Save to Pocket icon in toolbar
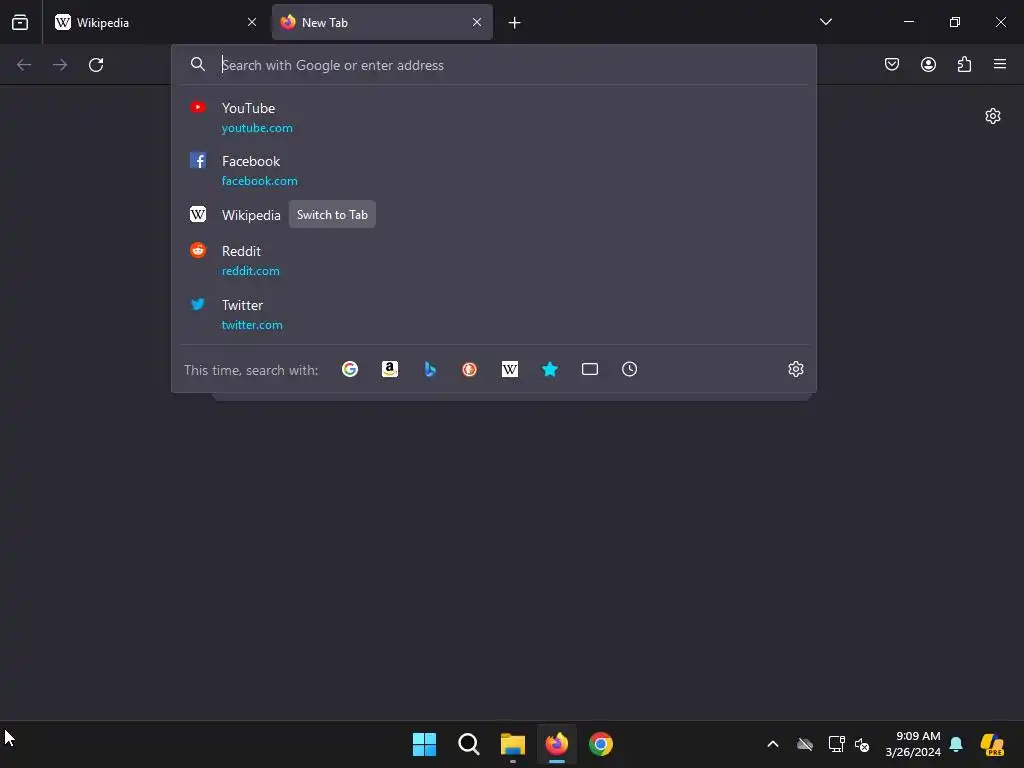The width and height of the screenshot is (1024, 768). pyautogui.click(x=892, y=64)
